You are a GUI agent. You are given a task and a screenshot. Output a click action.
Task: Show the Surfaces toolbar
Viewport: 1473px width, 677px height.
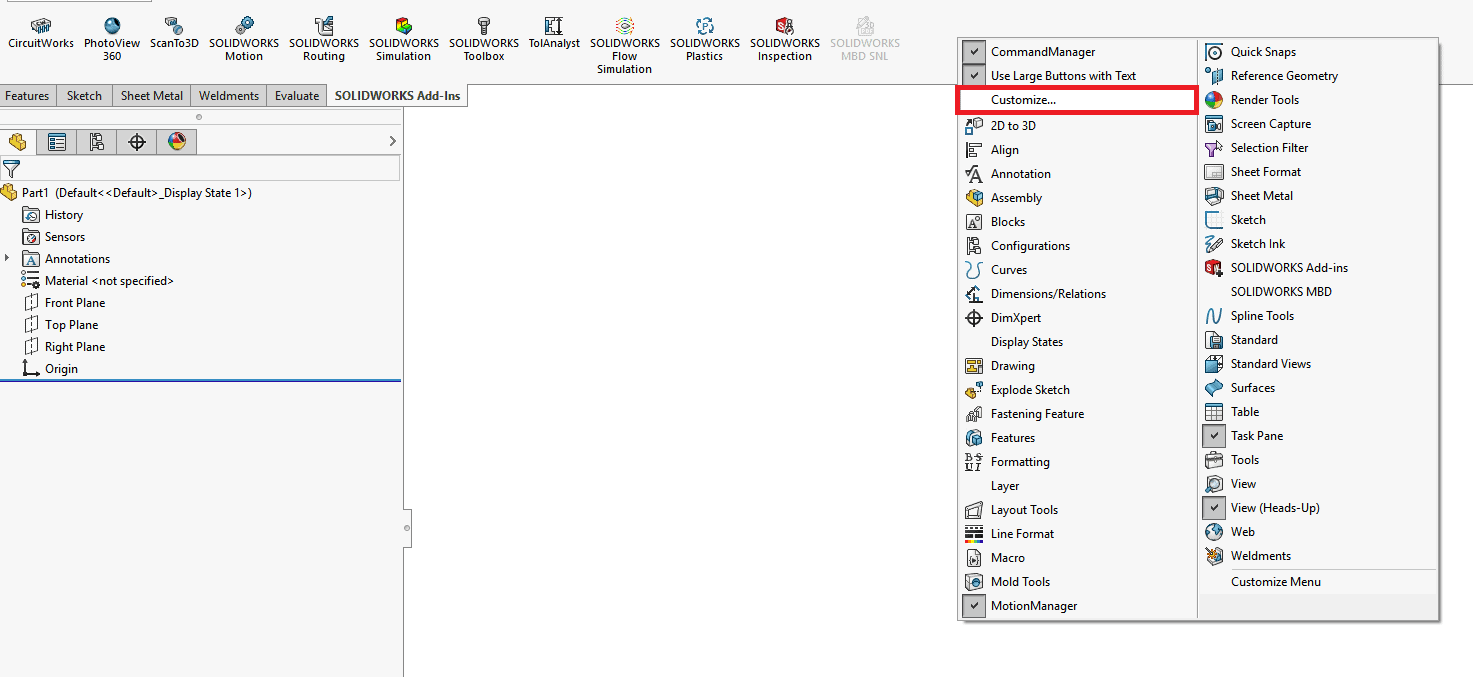[x=1318, y=388]
